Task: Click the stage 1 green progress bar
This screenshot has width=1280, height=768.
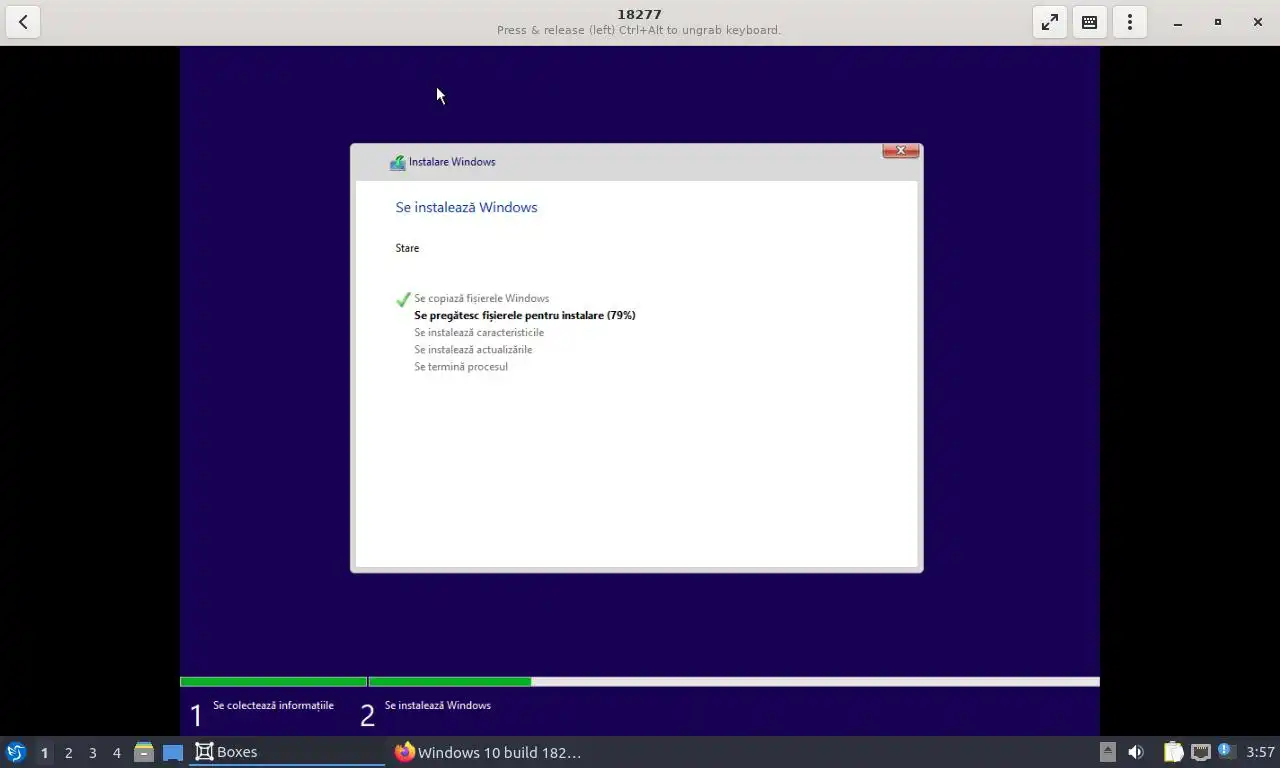Action: 273,682
